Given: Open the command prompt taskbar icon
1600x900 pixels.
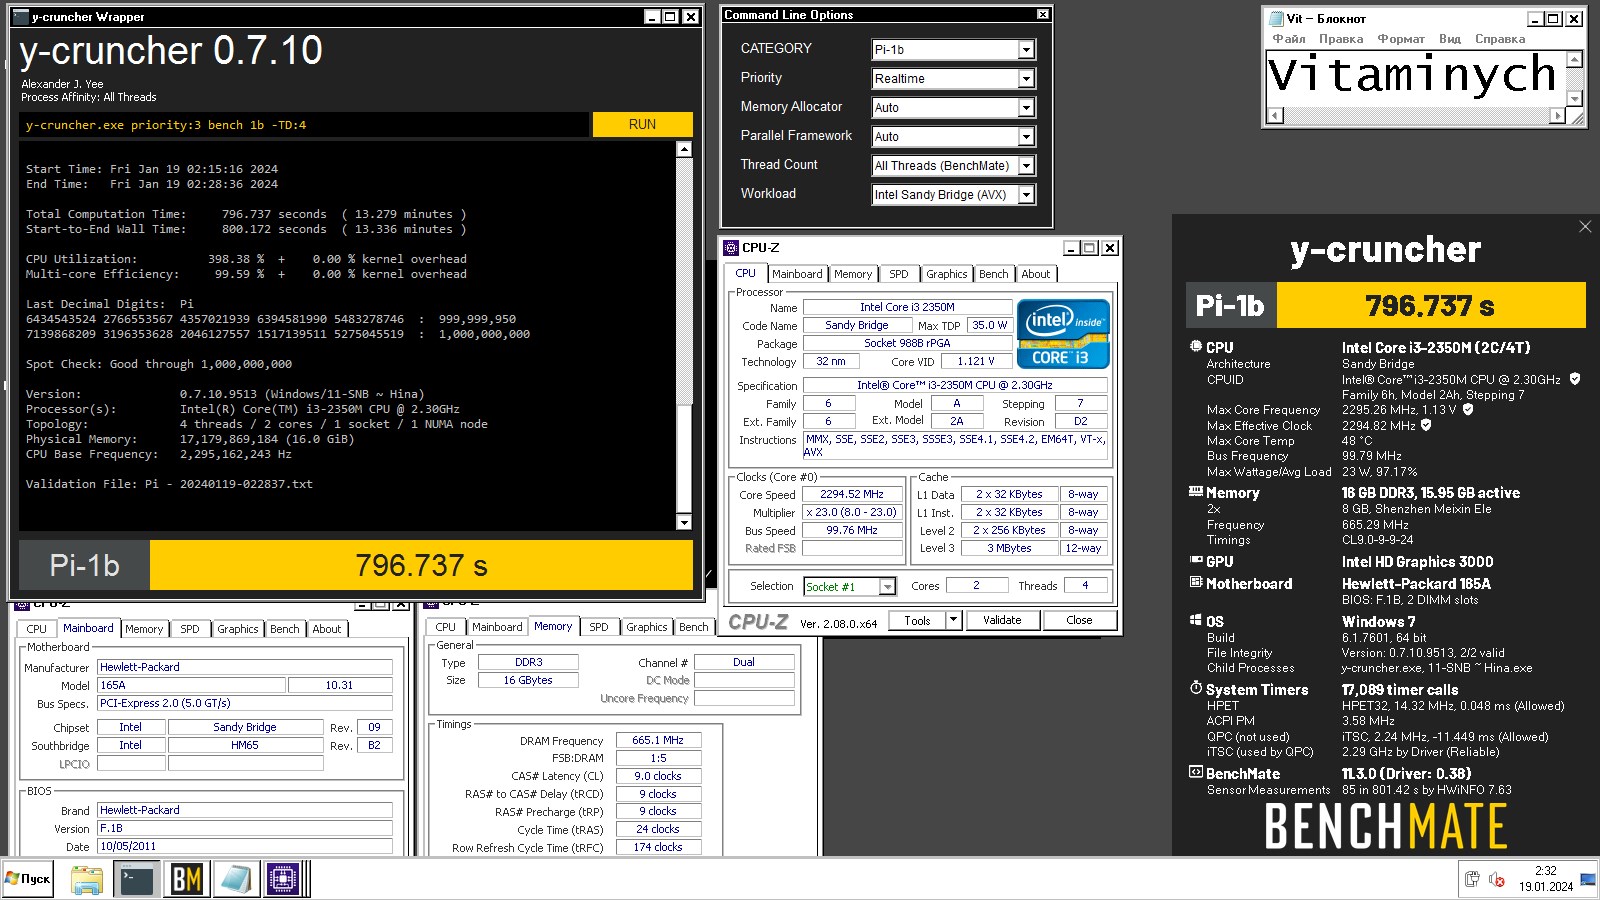Looking at the screenshot, I should coord(136,879).
